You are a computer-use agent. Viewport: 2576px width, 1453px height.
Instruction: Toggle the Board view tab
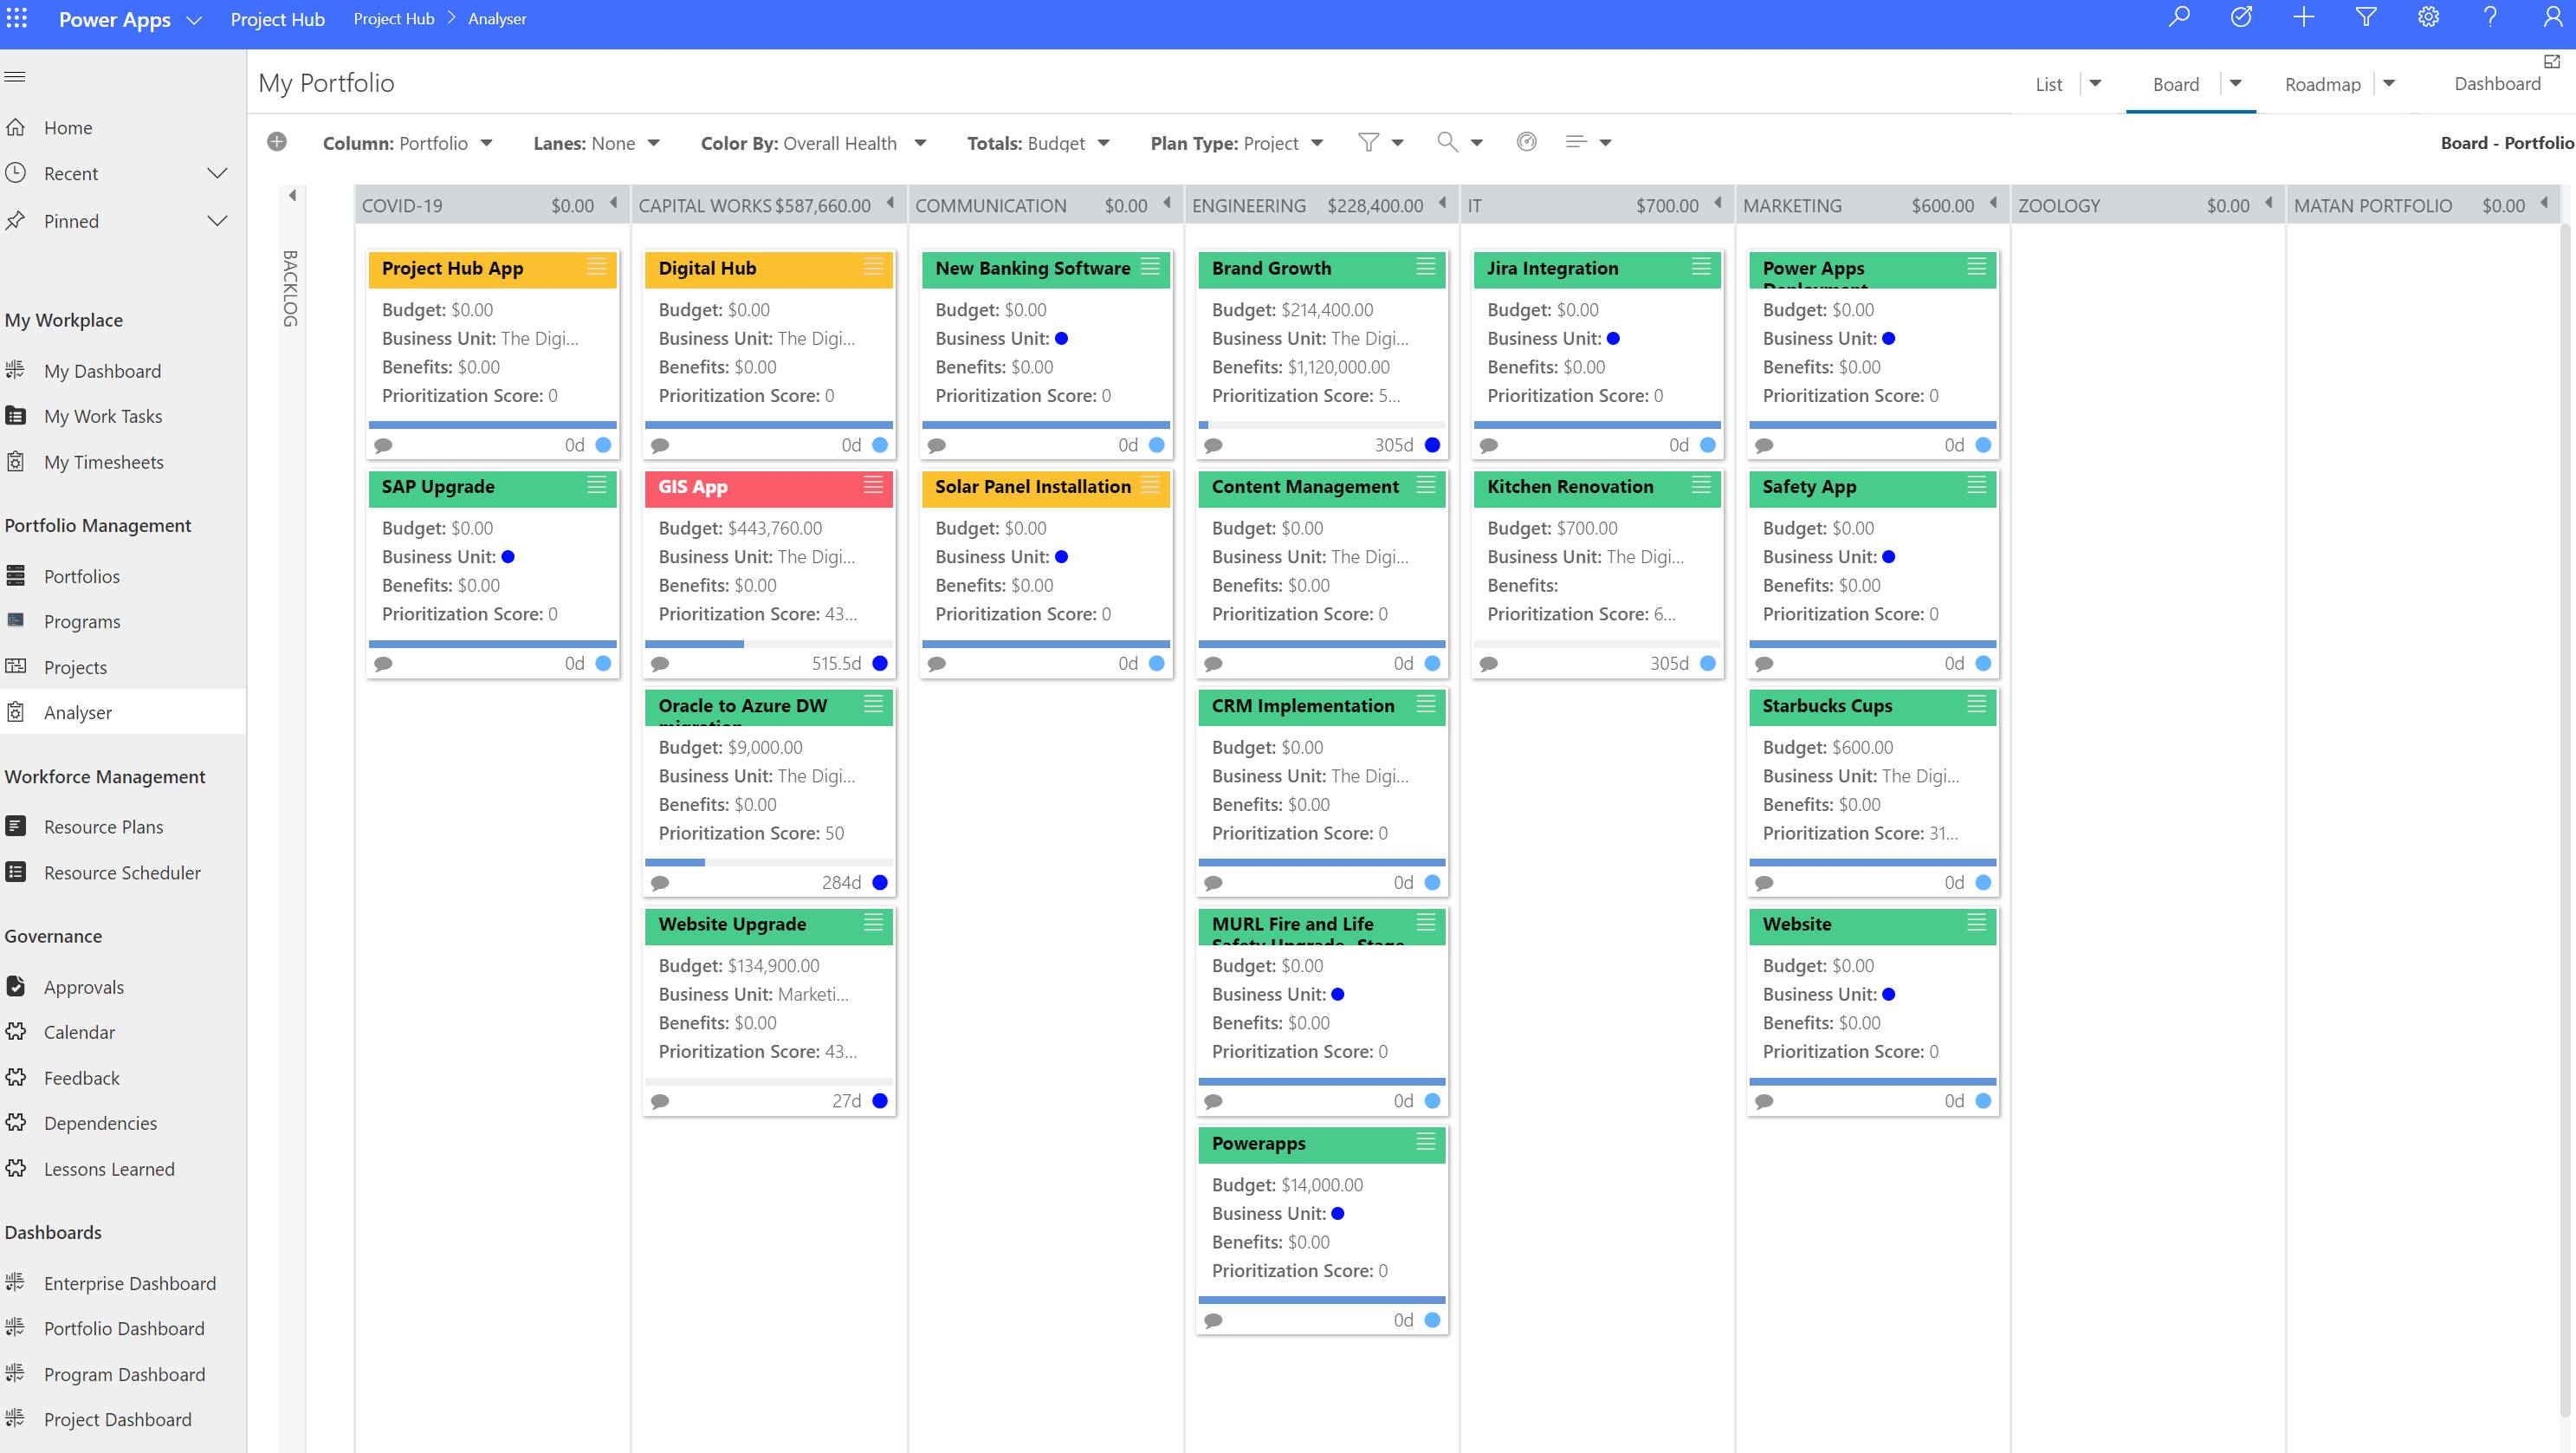[2174, 83]
